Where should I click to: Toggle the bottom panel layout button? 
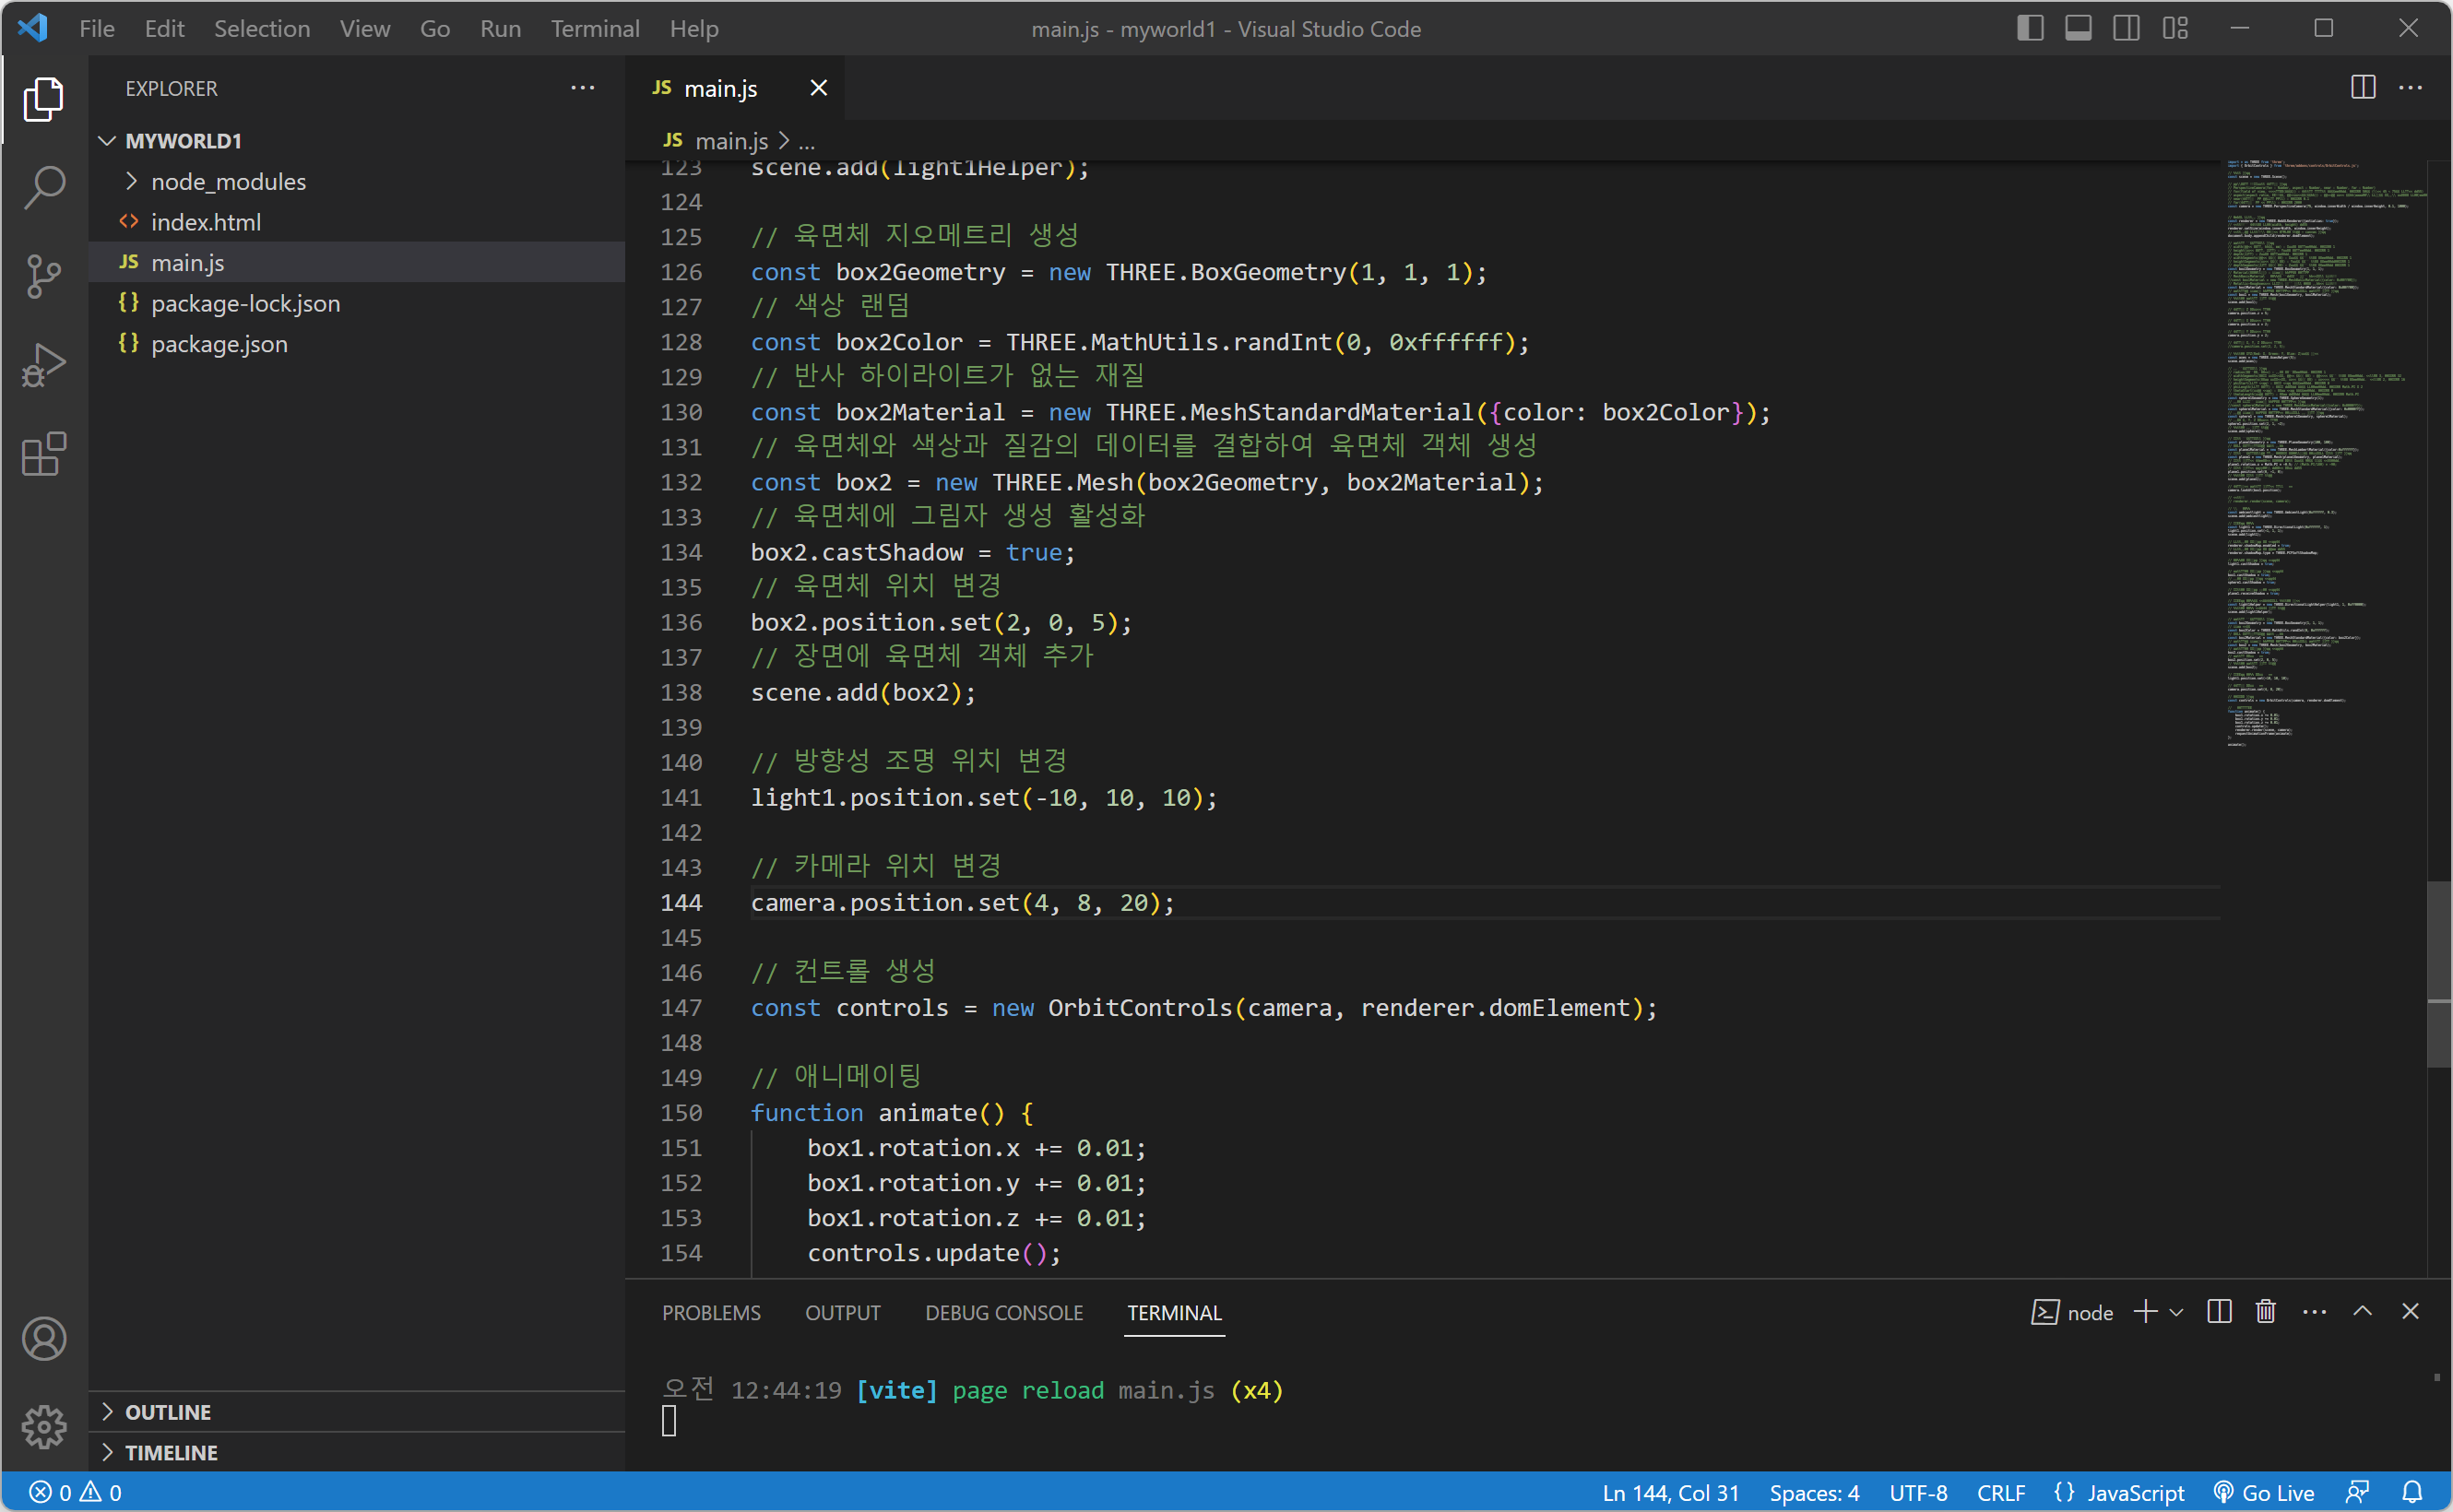point(2078,28)
